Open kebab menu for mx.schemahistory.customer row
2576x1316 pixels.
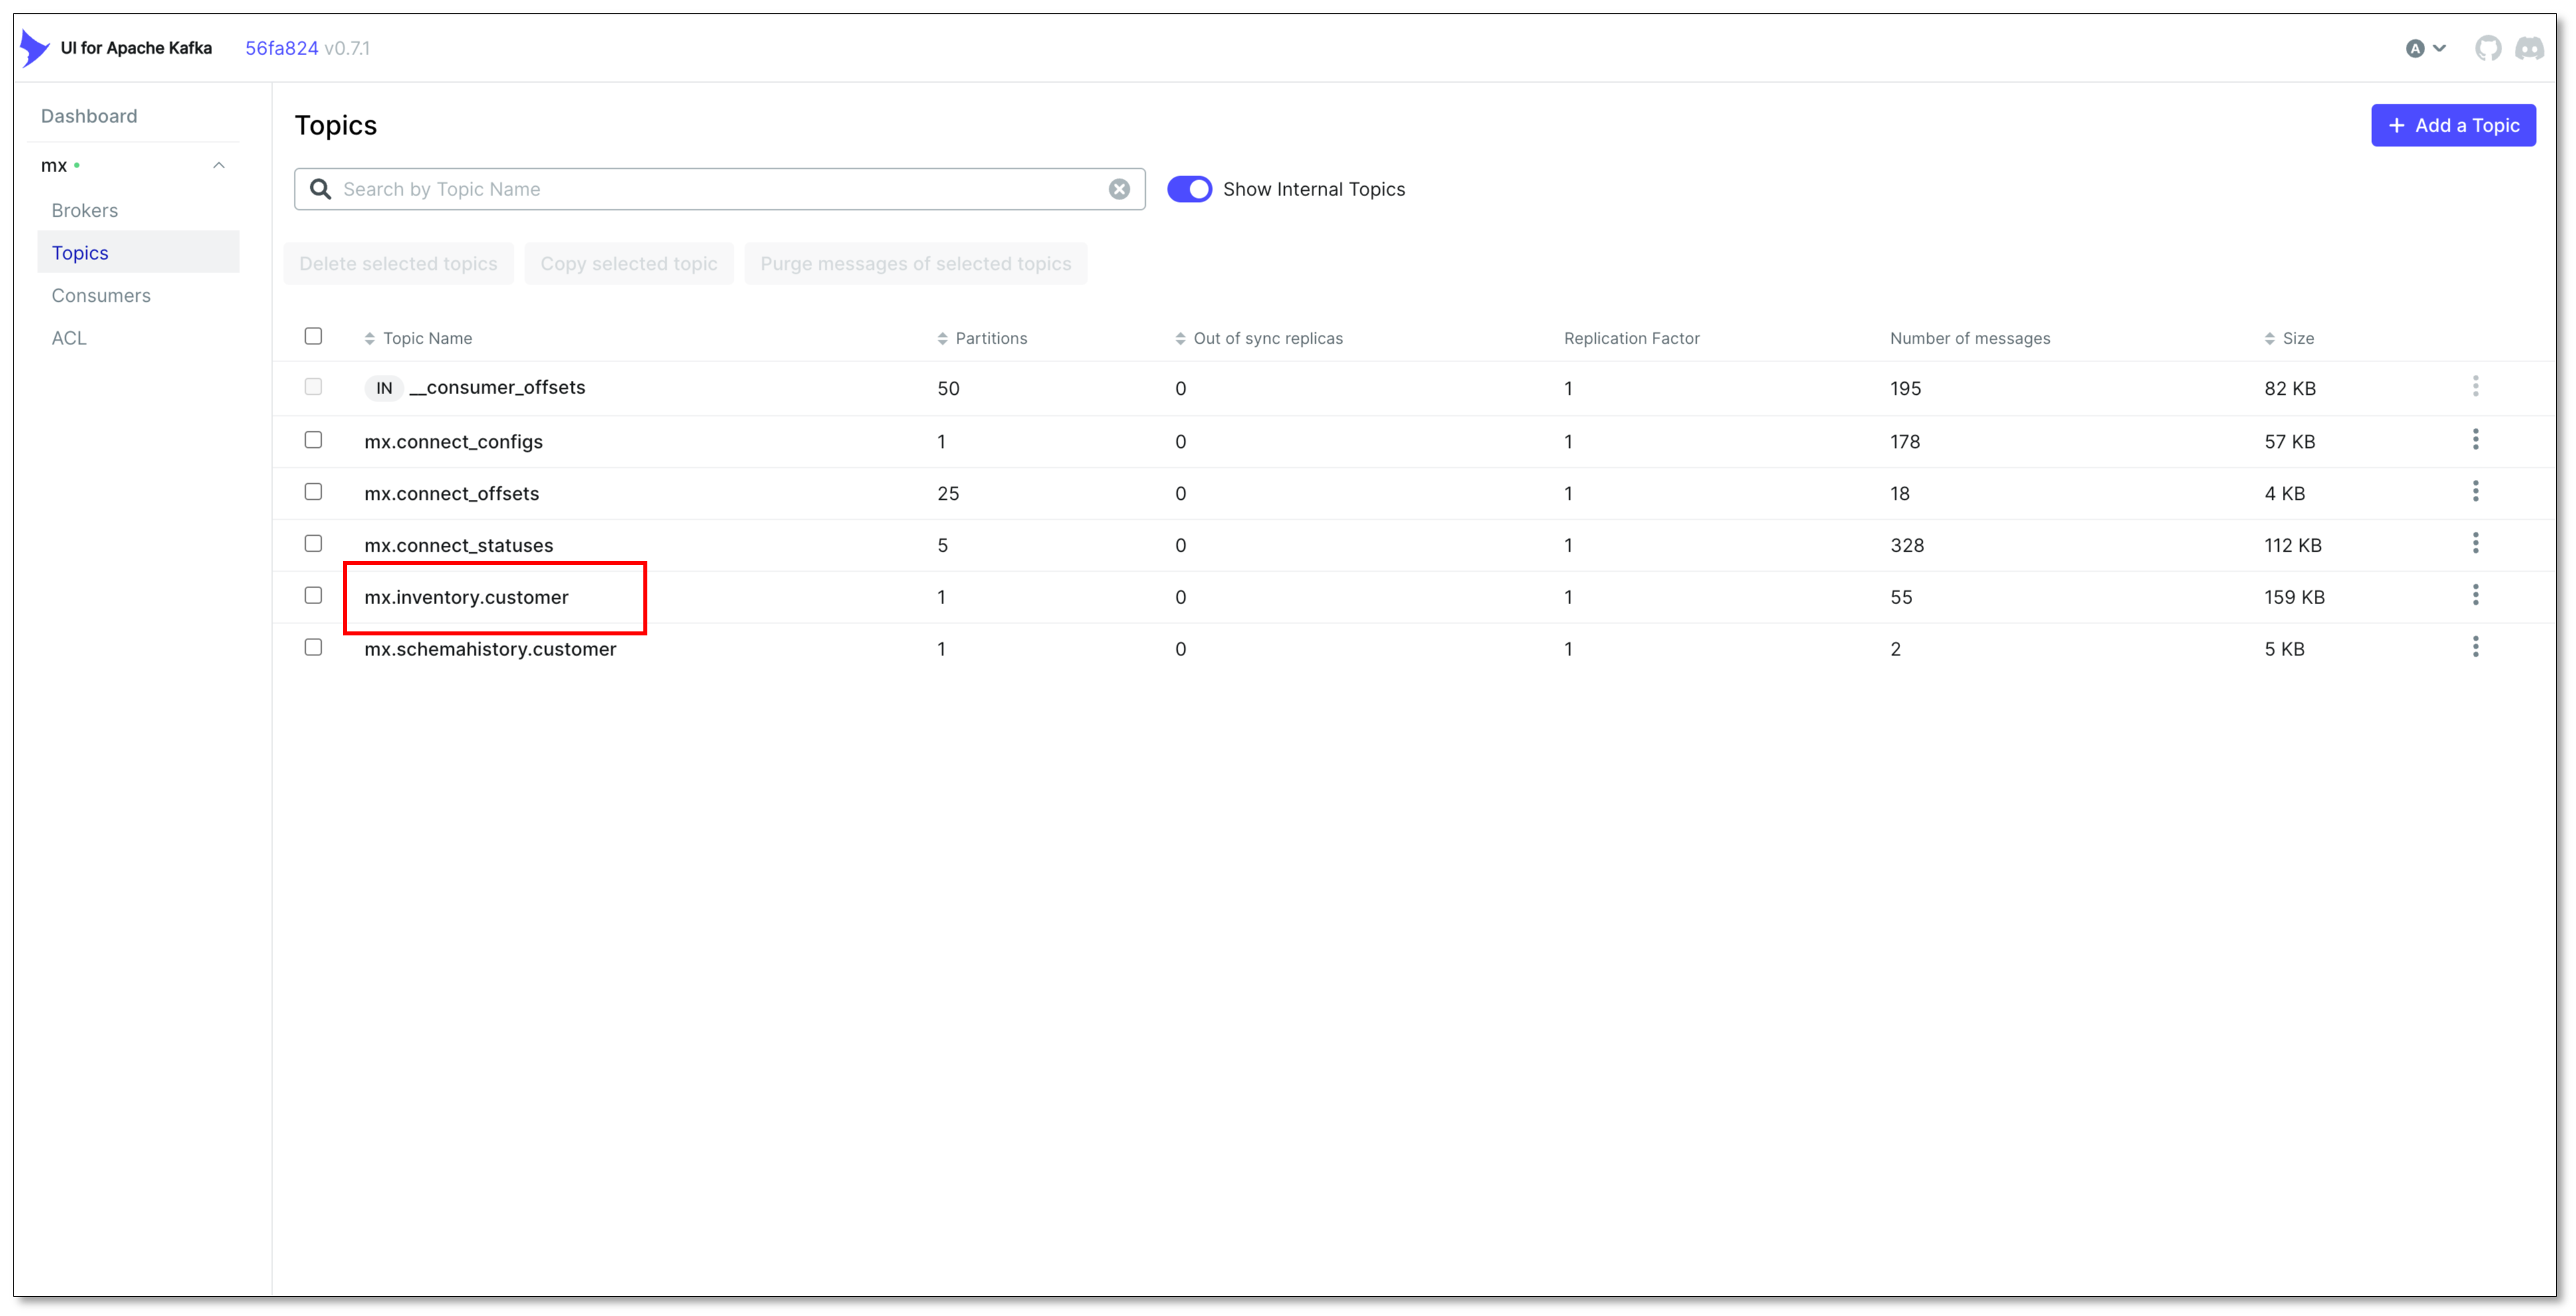2475,648
